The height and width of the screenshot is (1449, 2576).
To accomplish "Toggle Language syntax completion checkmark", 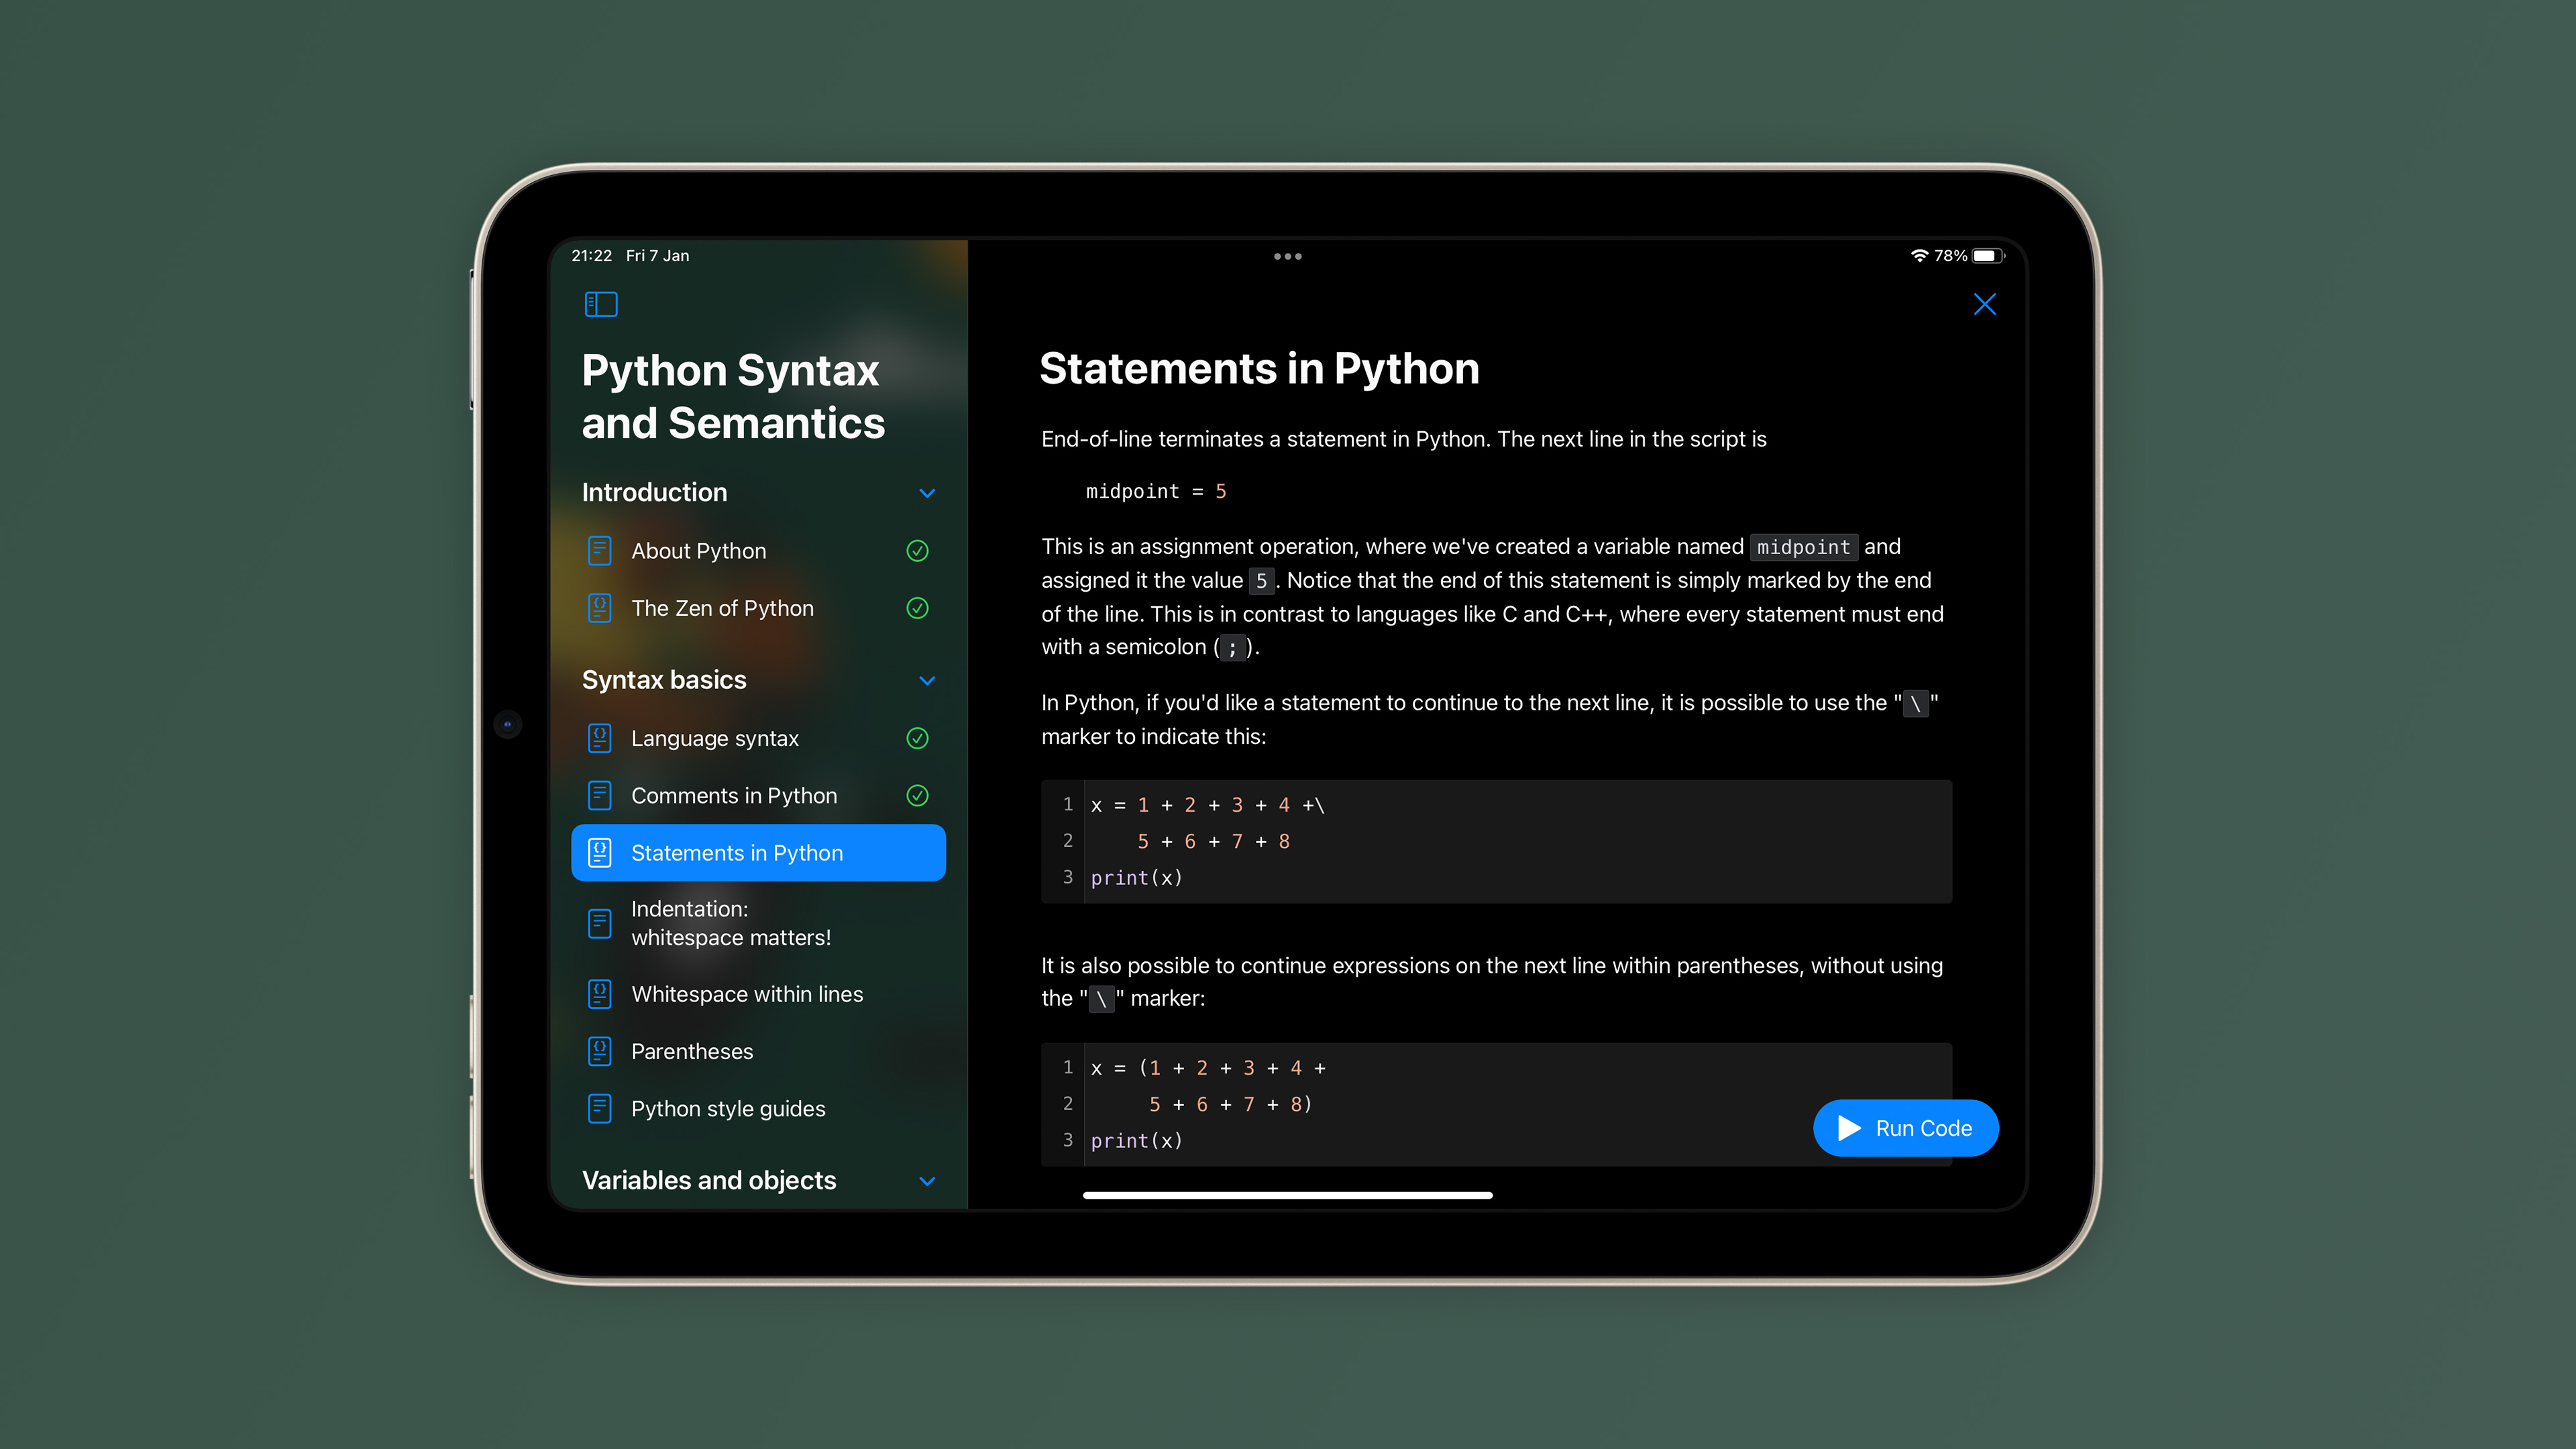I will [917, 738].
